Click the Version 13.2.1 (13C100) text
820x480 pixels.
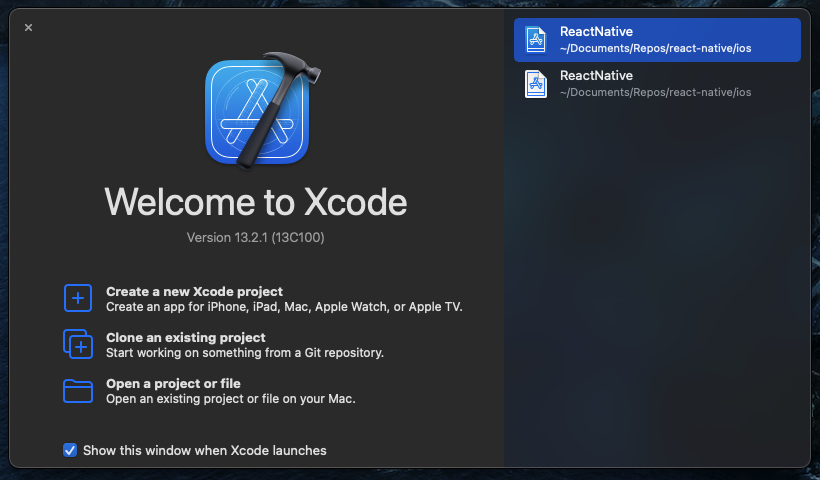(x=256, y=237)
